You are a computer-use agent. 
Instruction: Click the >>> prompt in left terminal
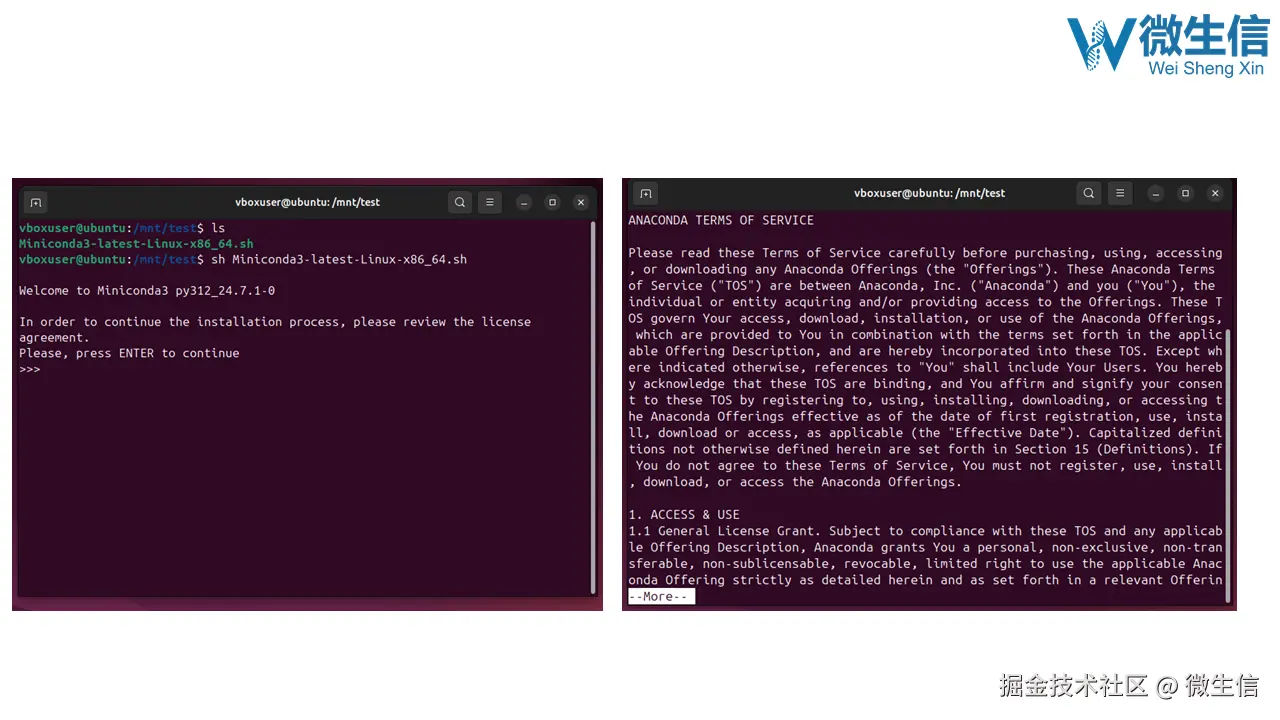pyautogui.click(x=30, y=369)
